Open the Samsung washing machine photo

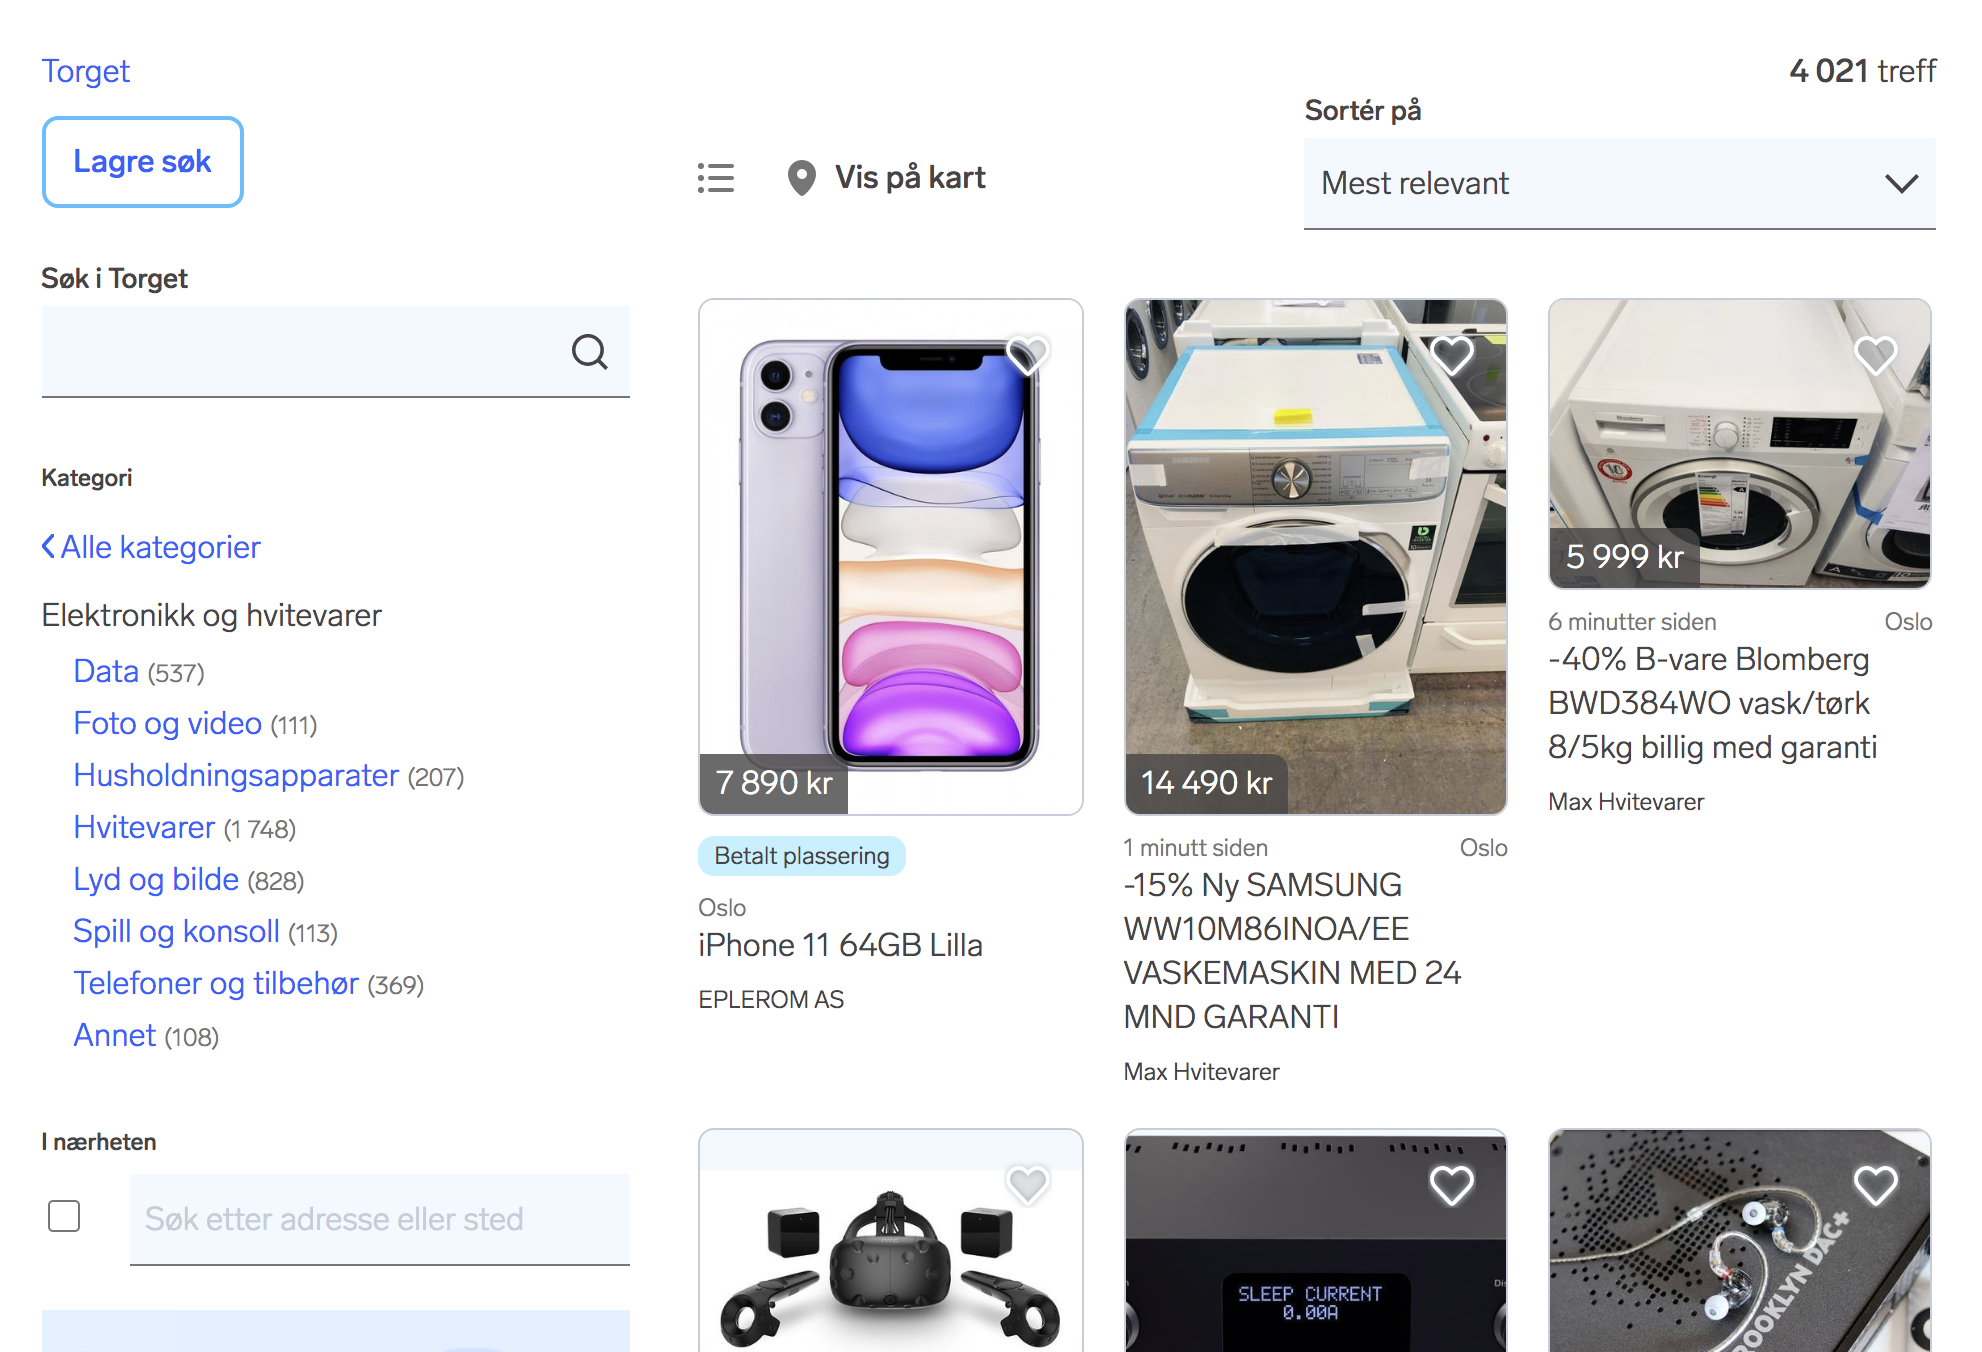[1315, 556]
